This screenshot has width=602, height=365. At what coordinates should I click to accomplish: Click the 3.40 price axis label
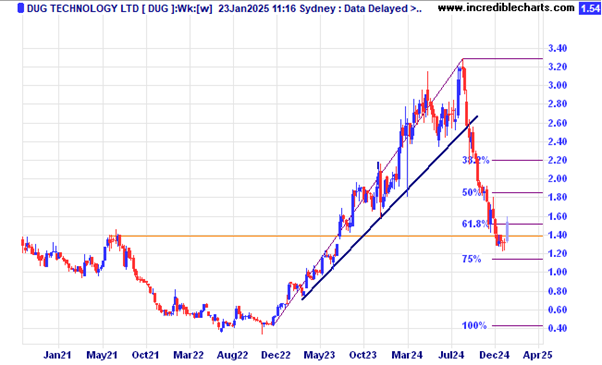557,49
